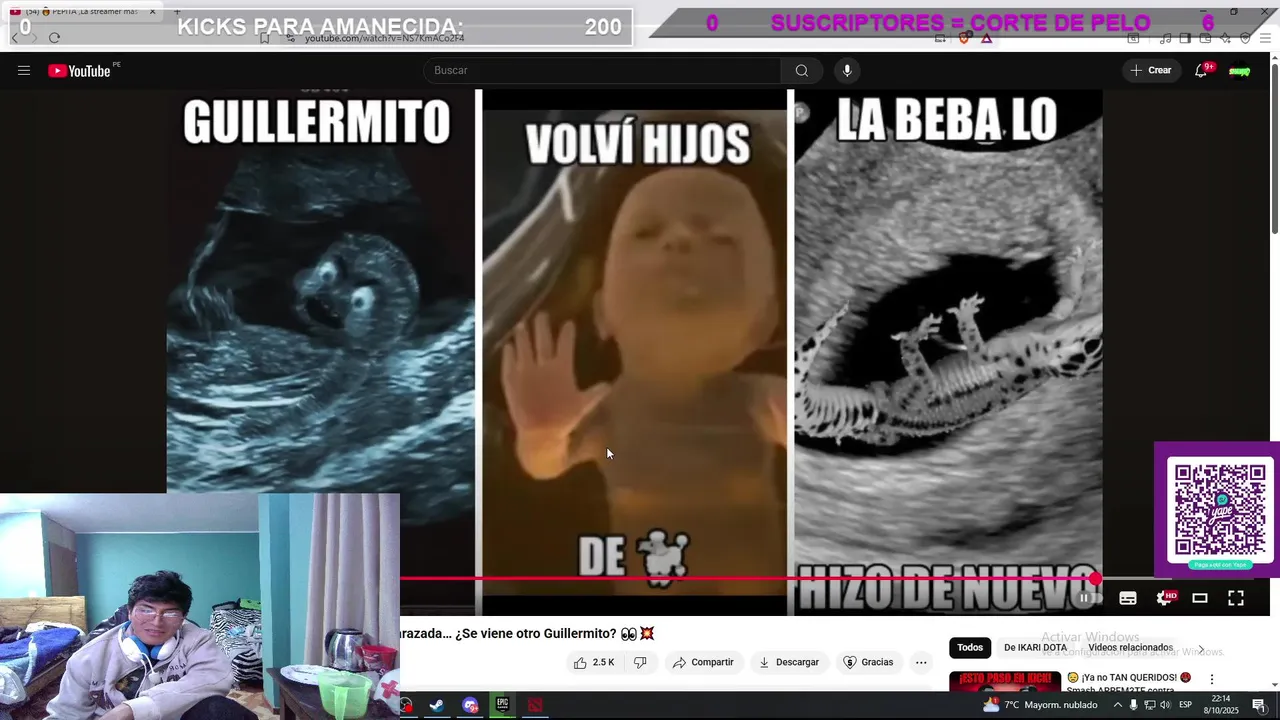Toggle video subtitles
Image resolution: width=1280 pixels, height=720 pixels.
1128,598
